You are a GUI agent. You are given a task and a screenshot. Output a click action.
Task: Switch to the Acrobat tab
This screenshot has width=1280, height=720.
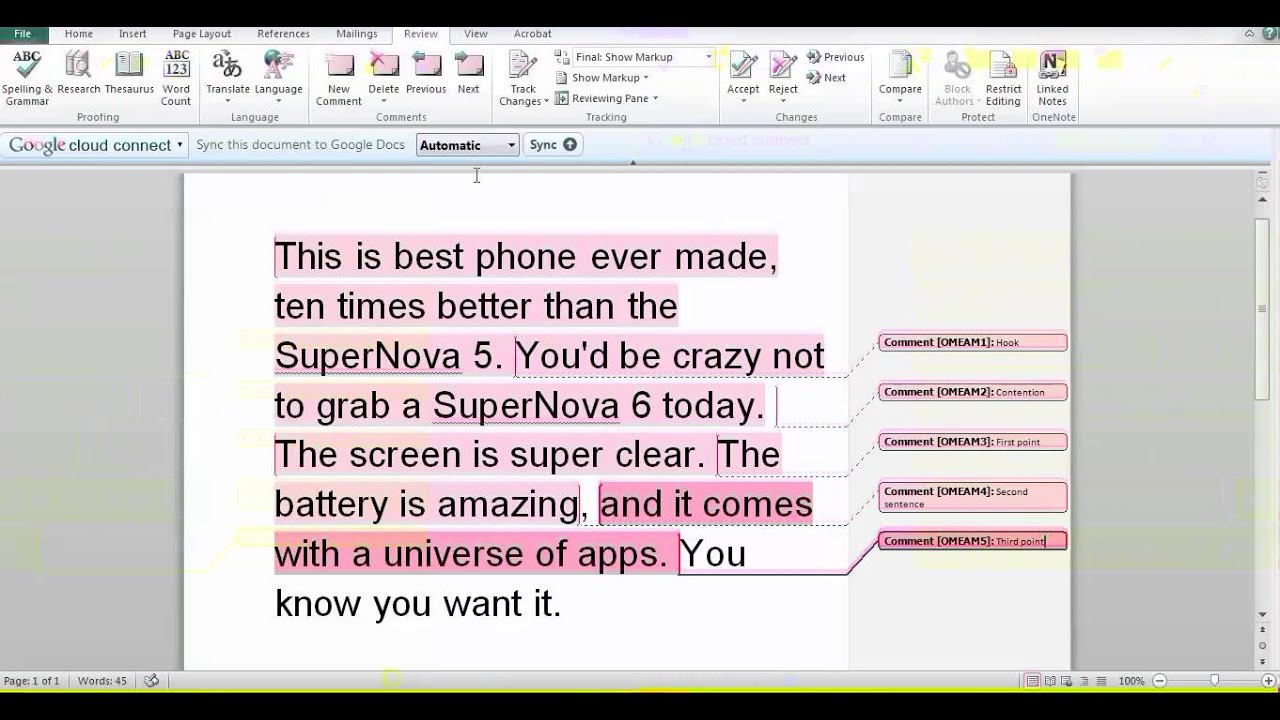click(x=532, y=34)
